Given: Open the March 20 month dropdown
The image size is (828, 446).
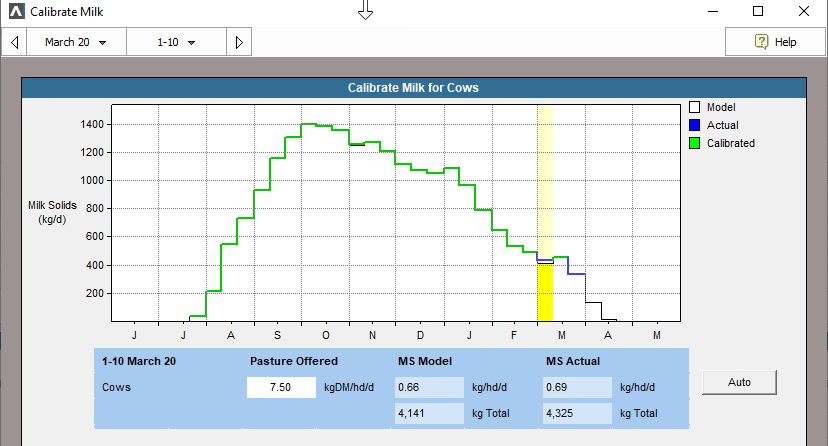Looking at the screenshot, I should pos(76,42).
